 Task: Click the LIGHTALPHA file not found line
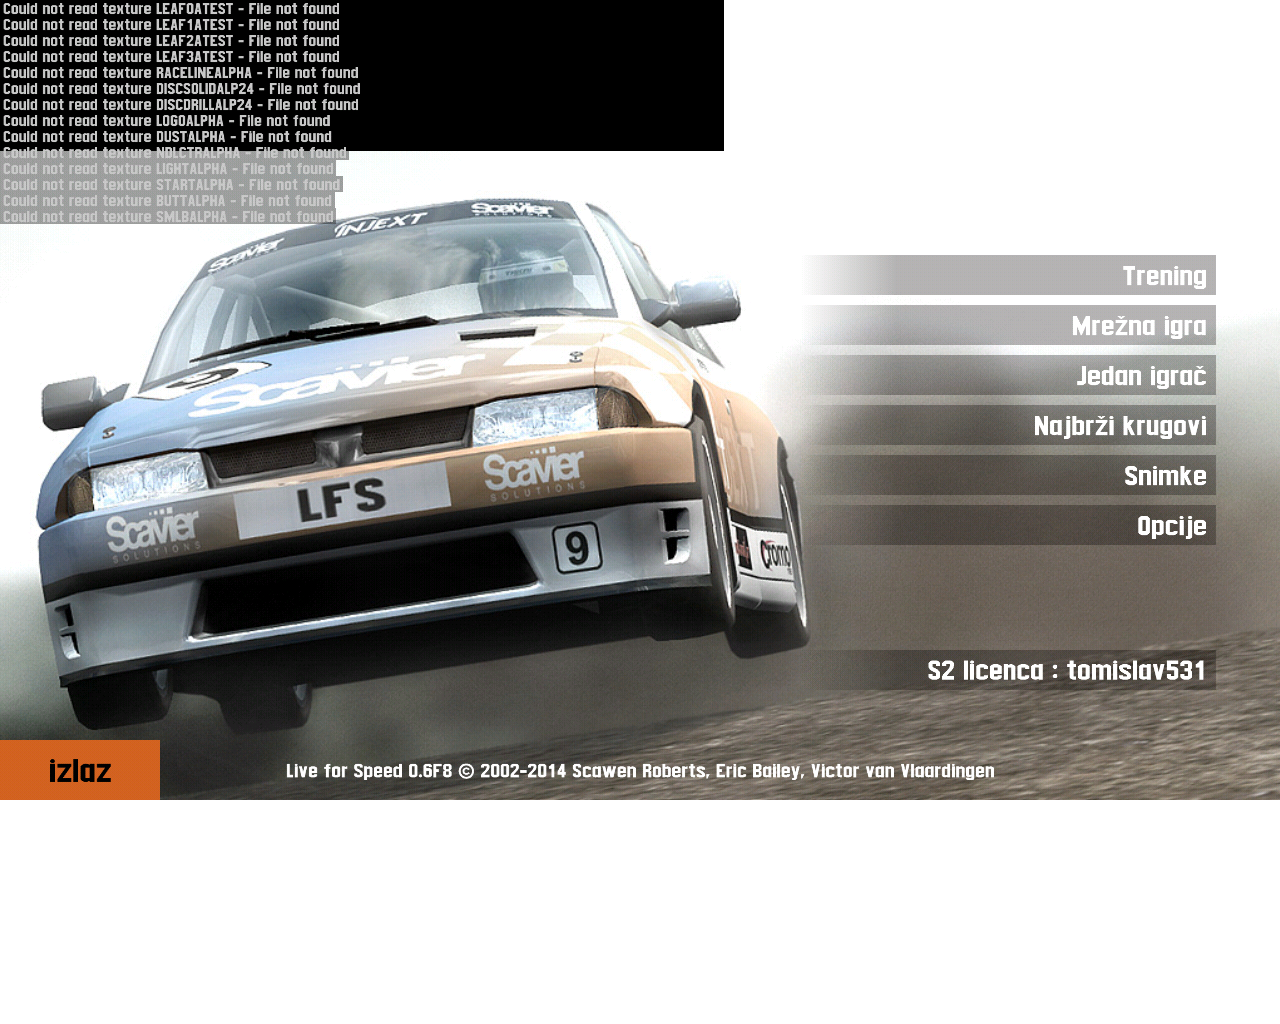pyautogui.click(x=168, y=168)
